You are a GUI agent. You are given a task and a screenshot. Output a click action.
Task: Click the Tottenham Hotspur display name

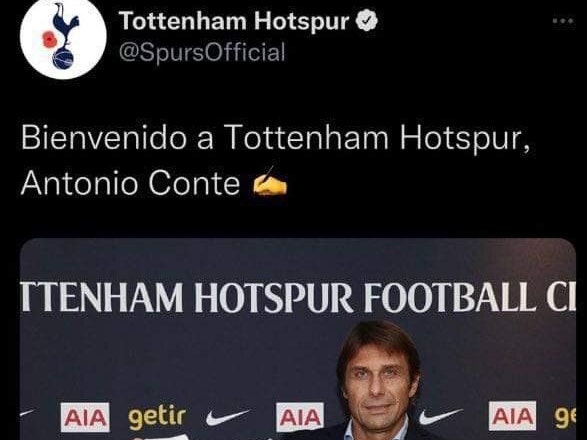[234, 21]
